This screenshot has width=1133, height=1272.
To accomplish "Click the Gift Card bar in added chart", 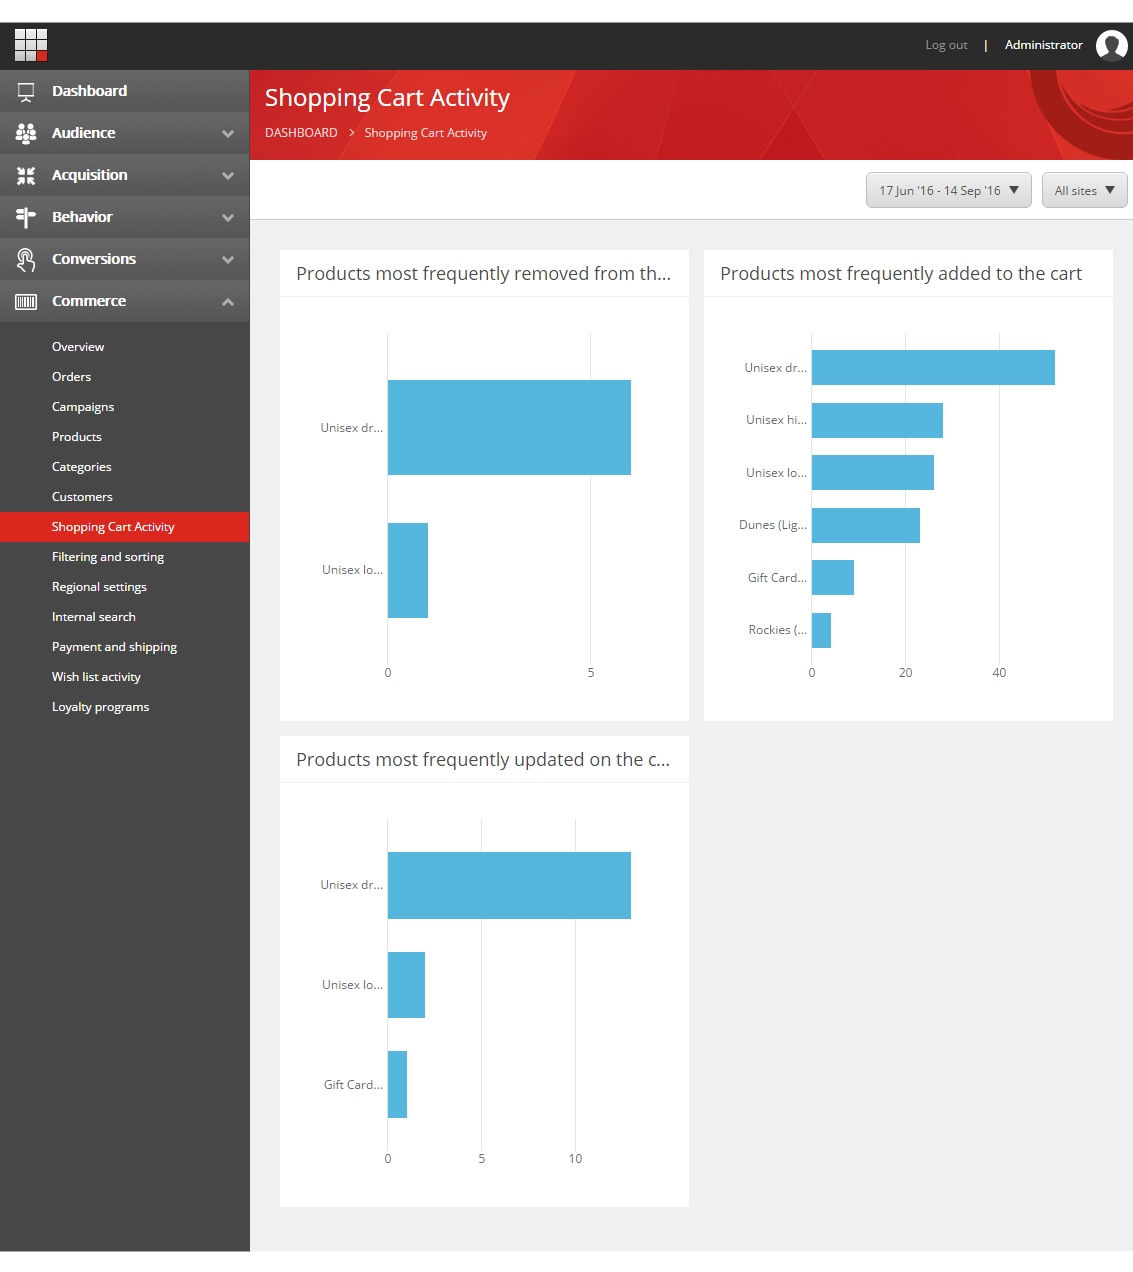I will (x=832, y=578).
